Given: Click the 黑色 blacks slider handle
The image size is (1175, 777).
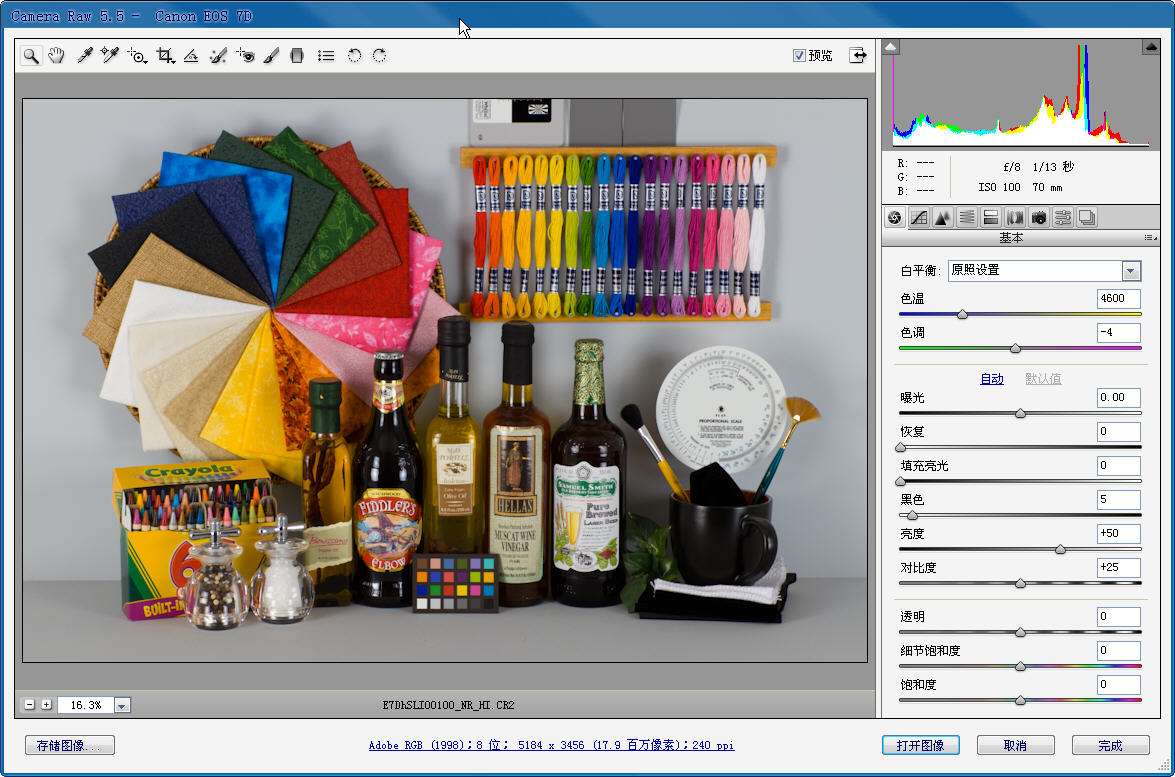Looking at the screenshot, I should (912, 516).
